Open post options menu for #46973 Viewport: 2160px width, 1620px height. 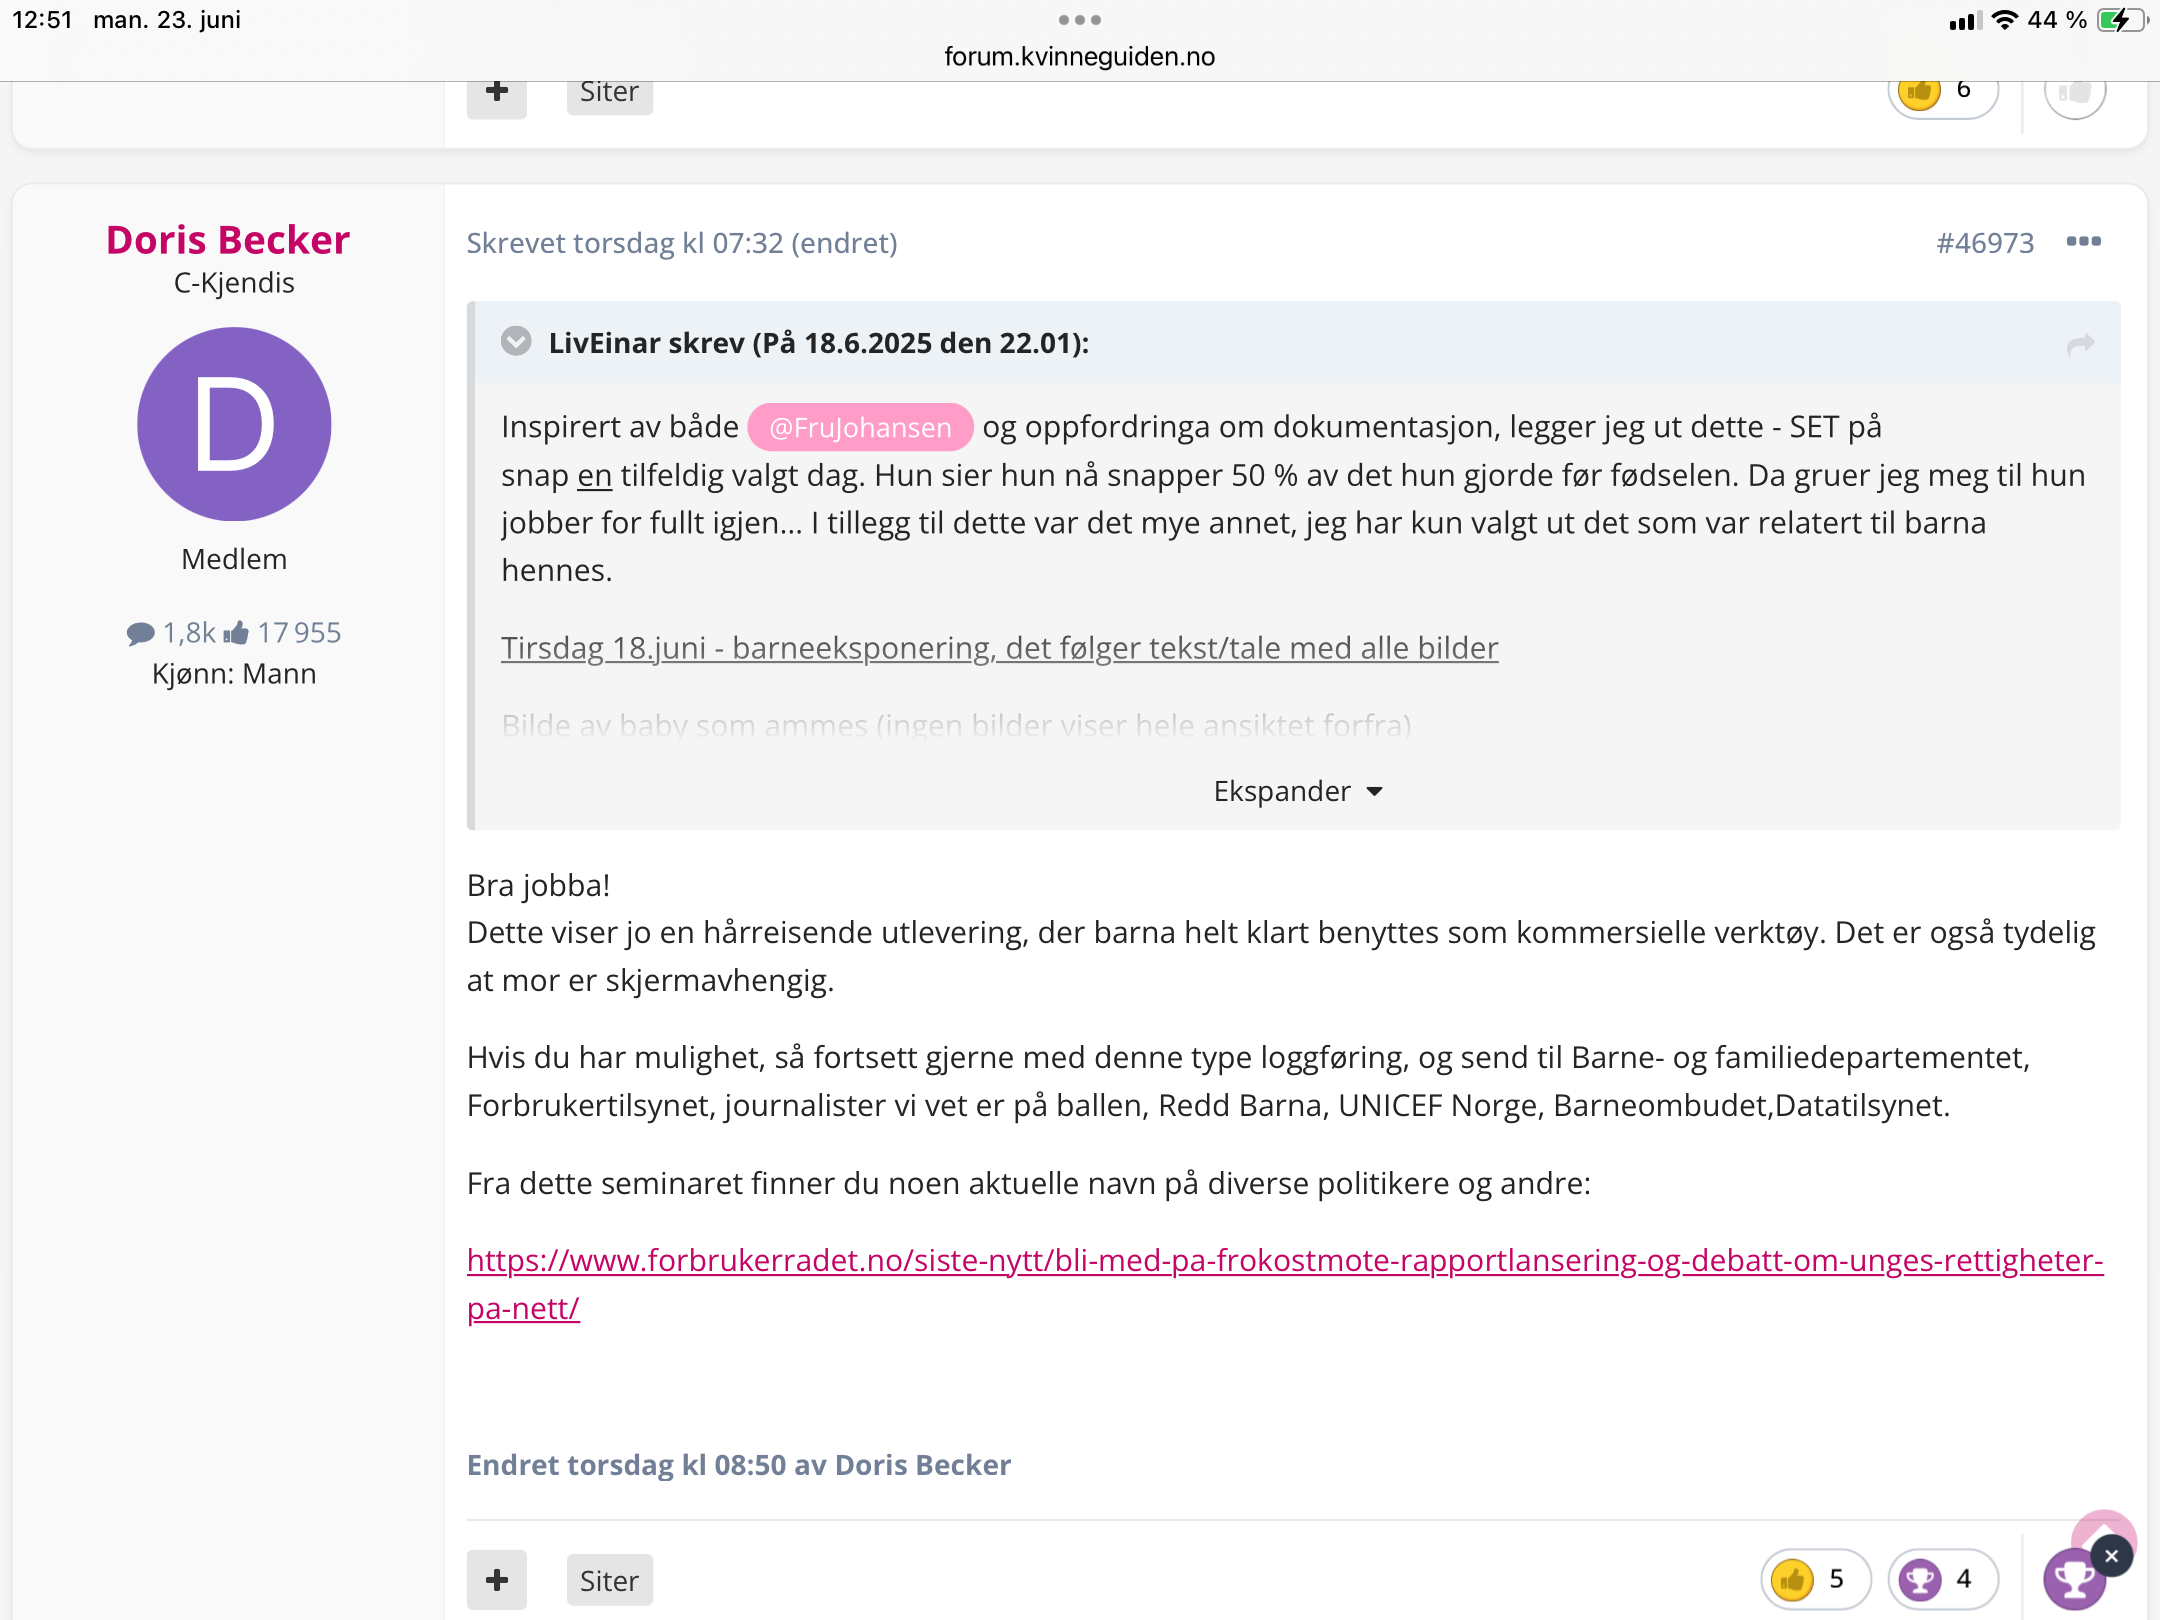point(2083,242)
